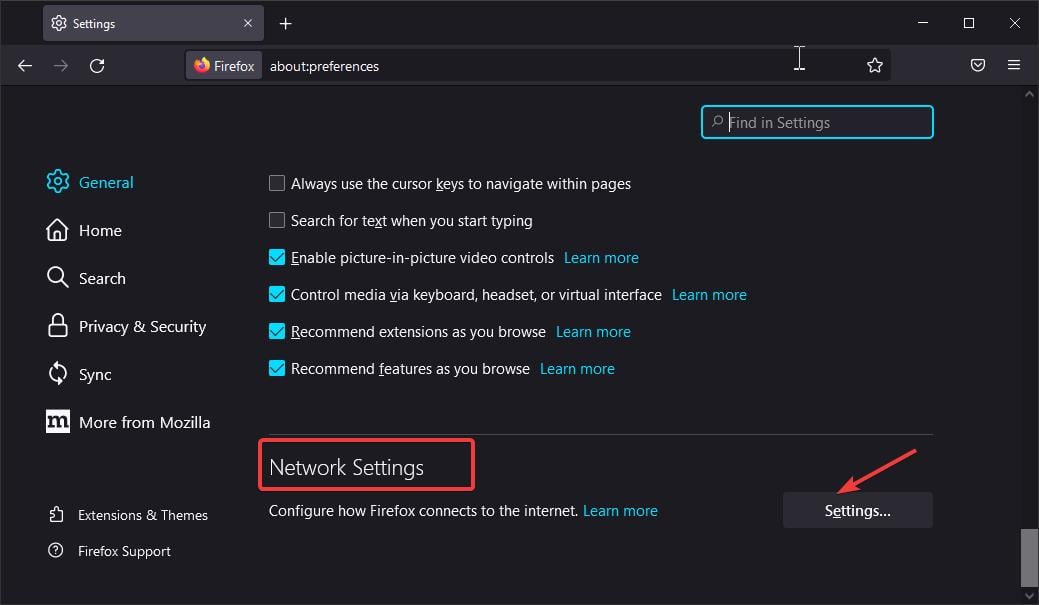
Task: Click the back navigation arrow
Action: point(25,66)
